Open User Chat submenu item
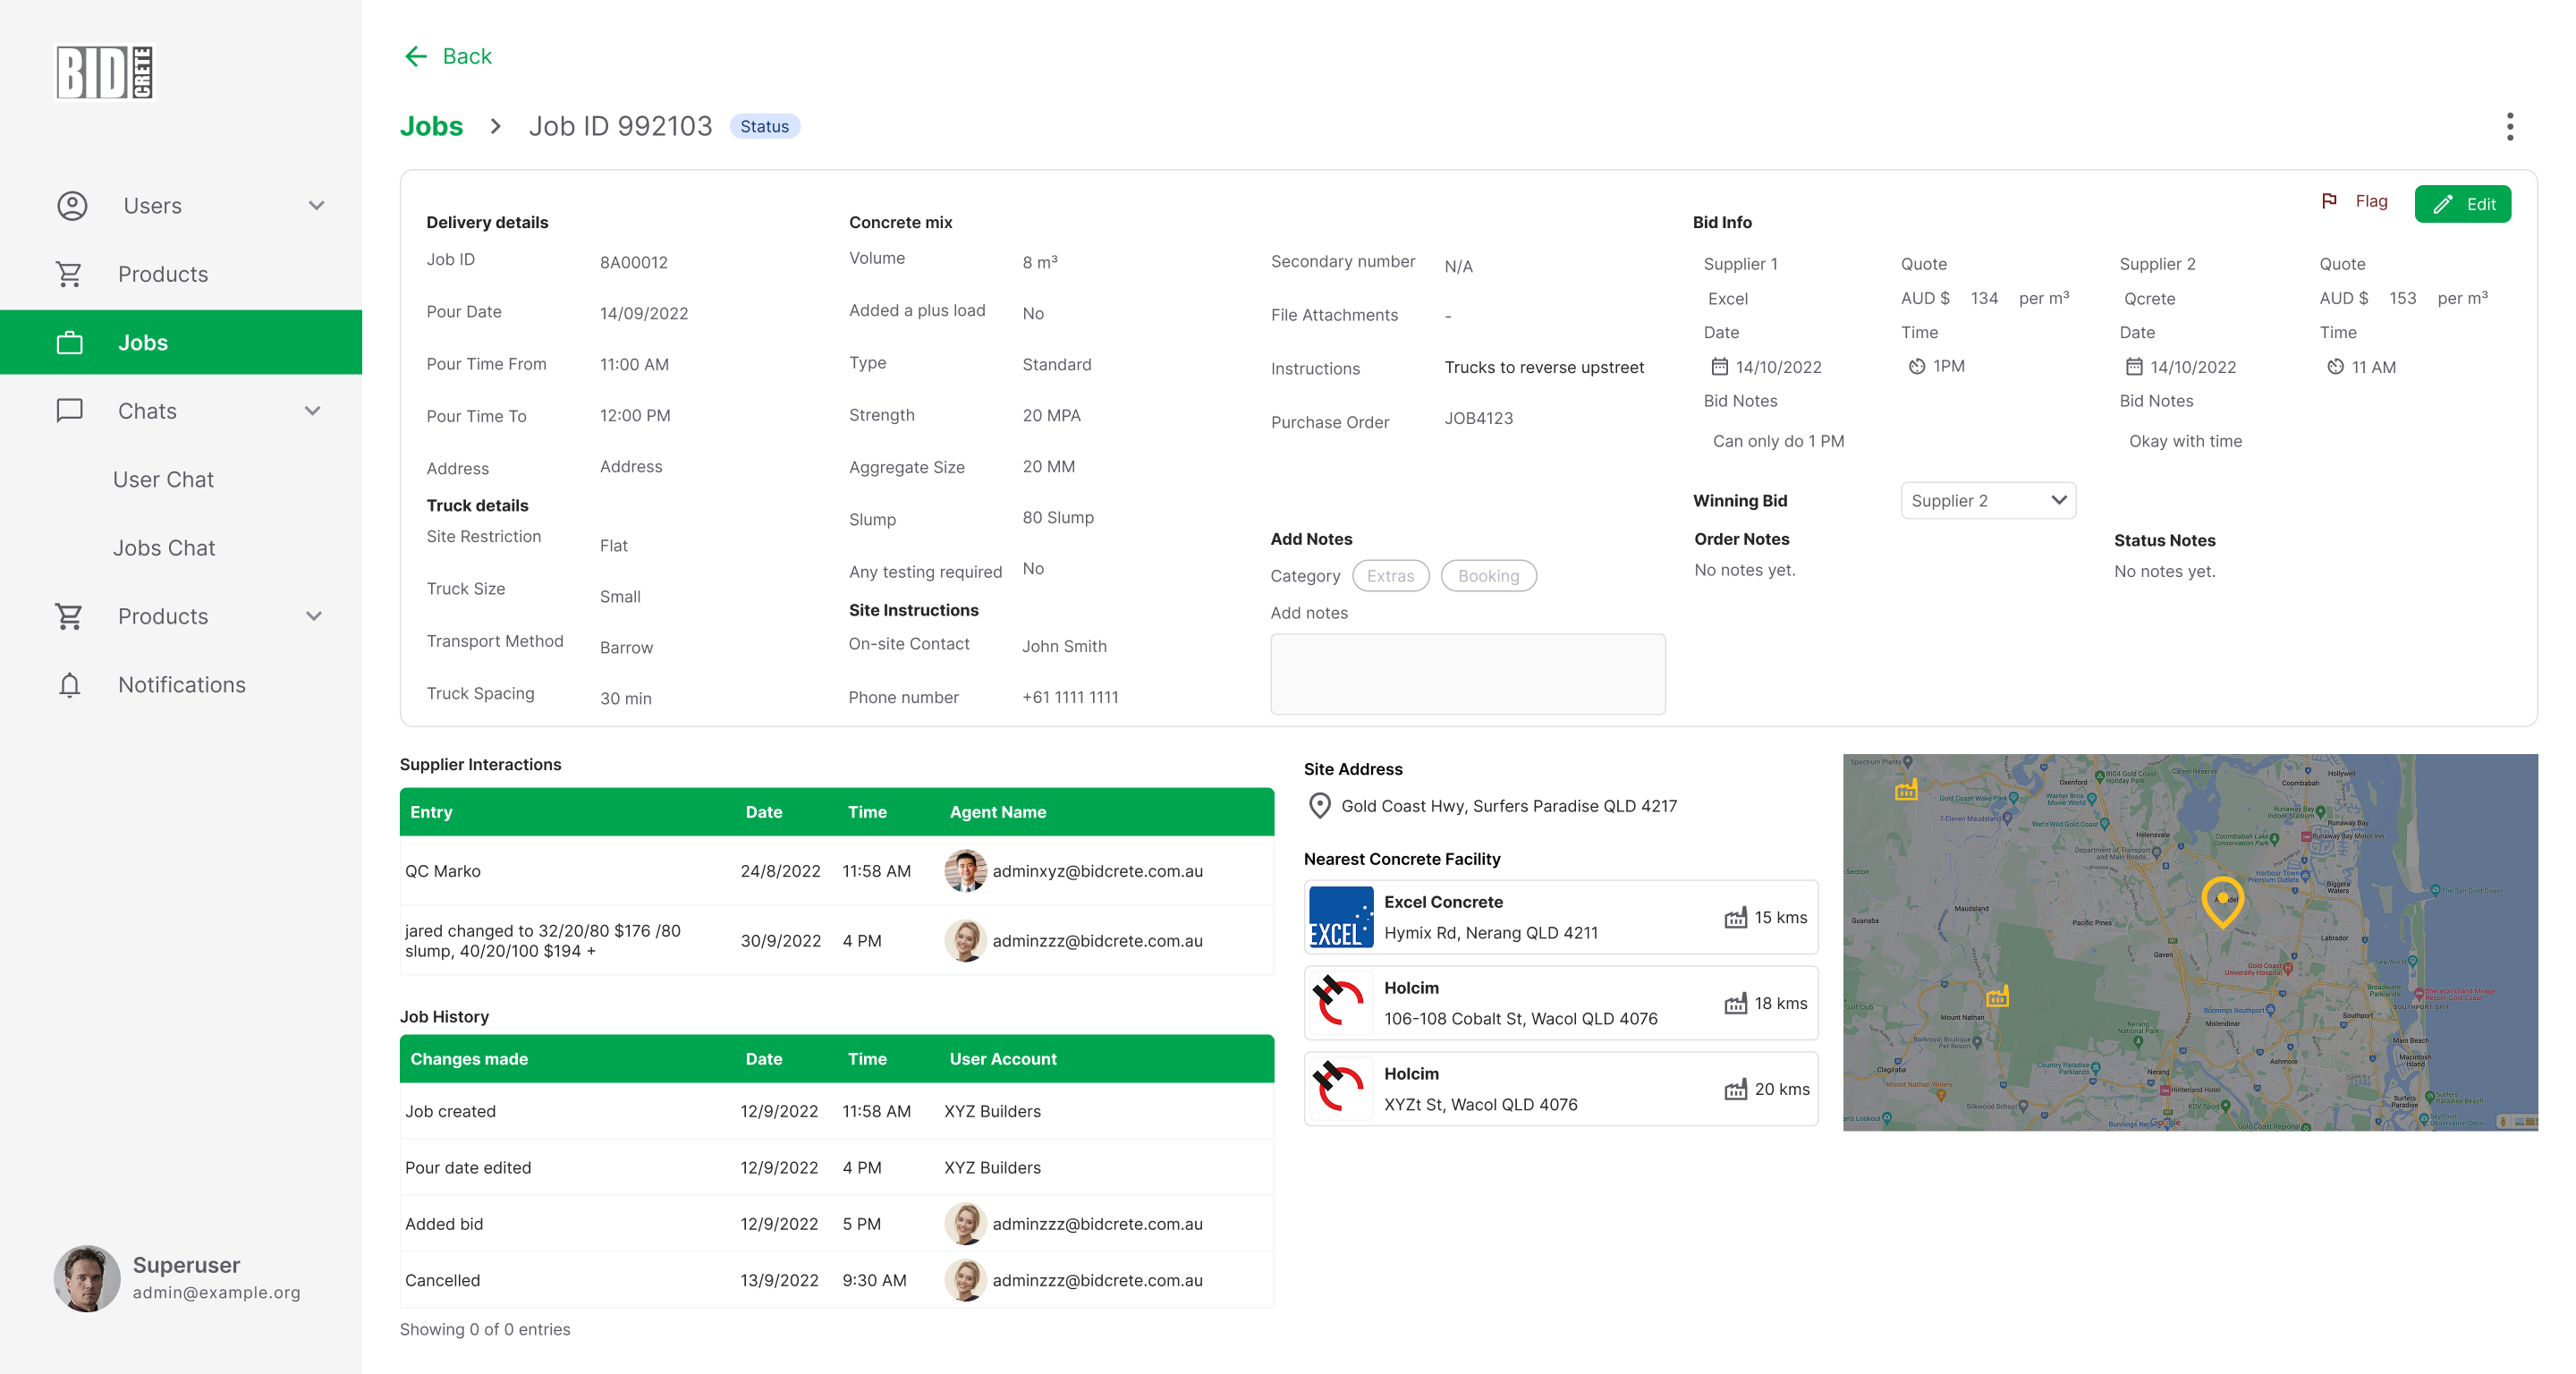 tap(163, 479)
